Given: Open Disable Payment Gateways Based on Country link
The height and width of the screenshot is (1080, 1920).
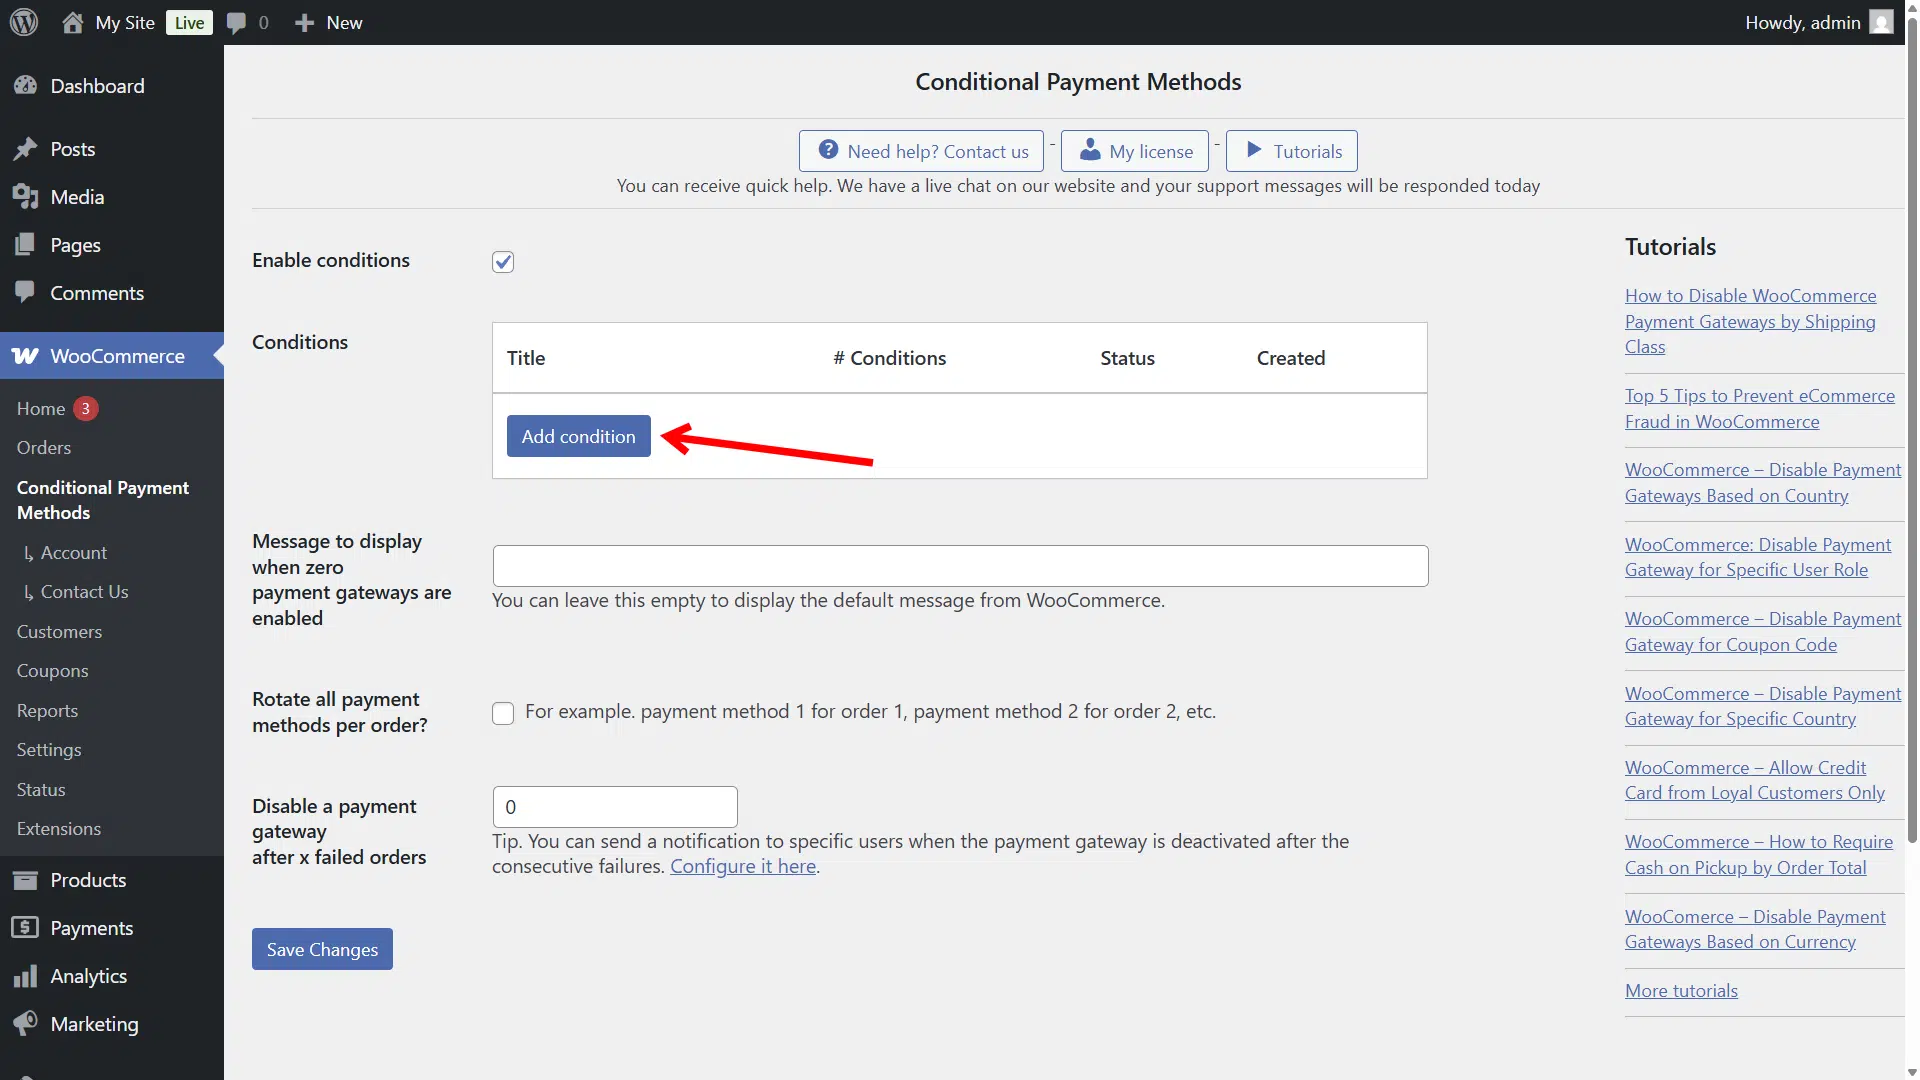Looking at the screenshot, I should (x=1762, y=483).
